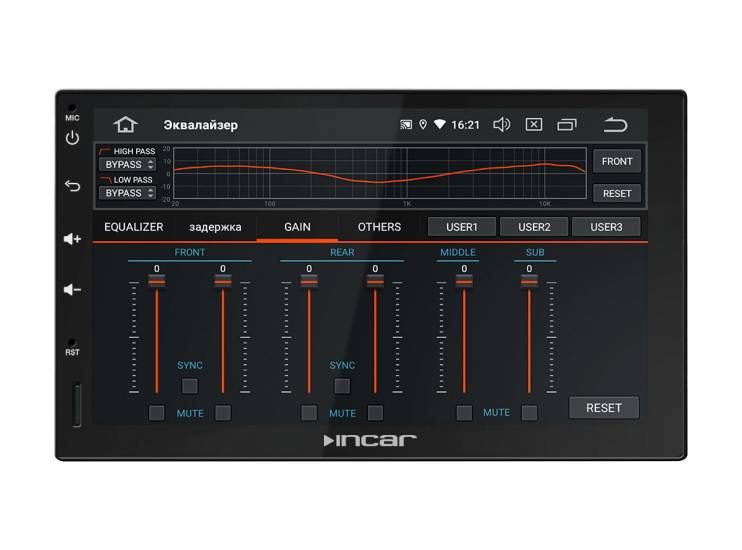Click the FRONT channel selector beside graph

point(617,161)
